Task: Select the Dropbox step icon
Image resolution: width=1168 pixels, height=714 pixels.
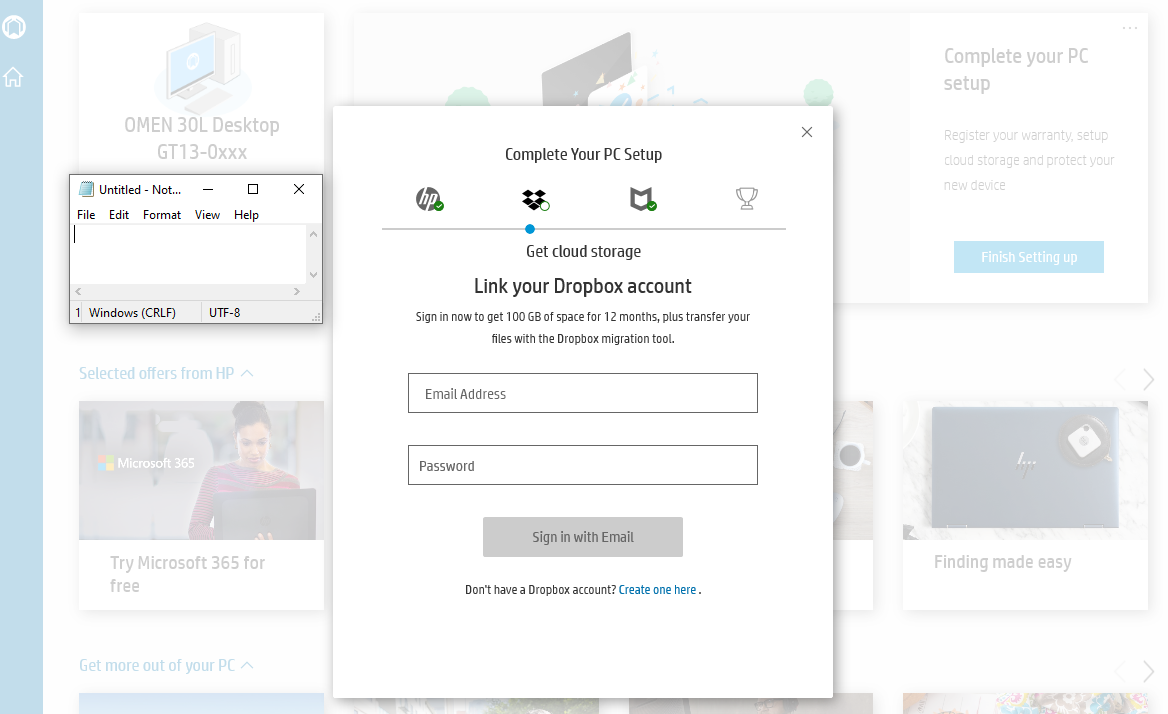Action: tap(536, 200)
